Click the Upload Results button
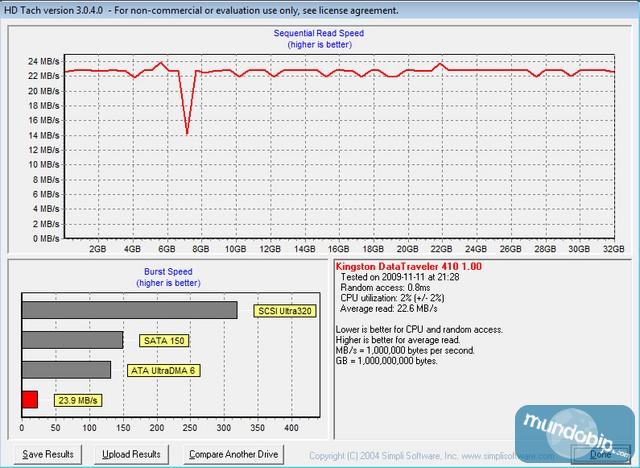 pyautogui.click(x=131, y=454)
